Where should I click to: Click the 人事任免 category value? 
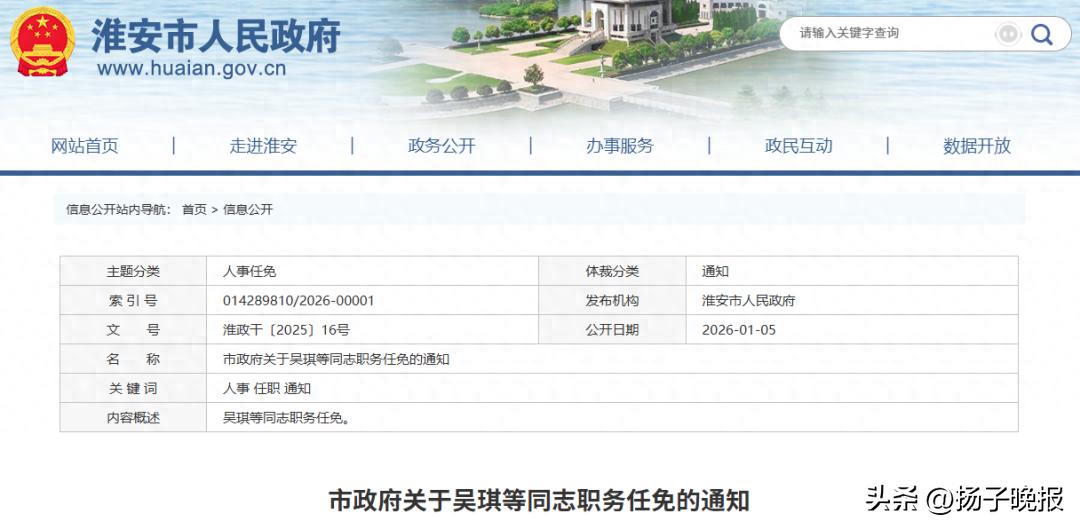(249, 272)
